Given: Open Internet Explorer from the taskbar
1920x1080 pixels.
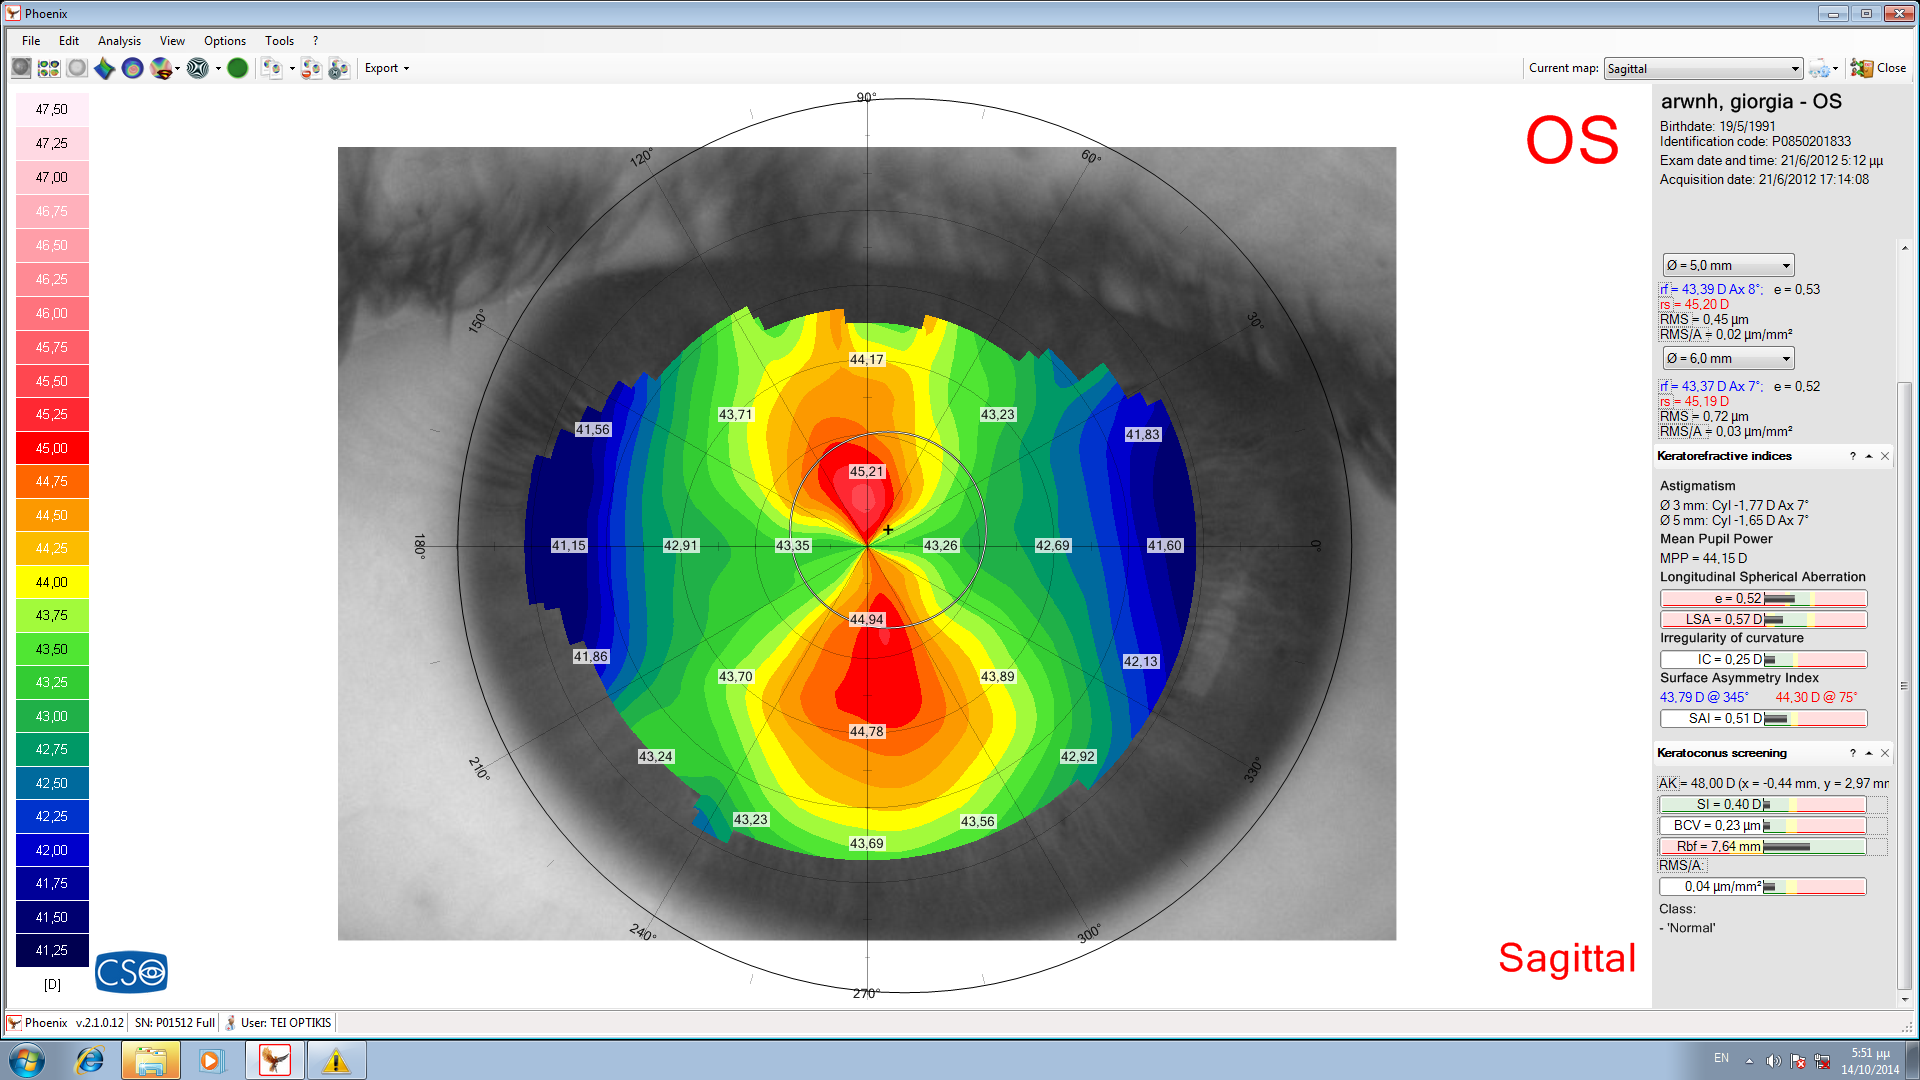Looking at the screenshot, I should pyautogui.click(x=90, y=1060).
